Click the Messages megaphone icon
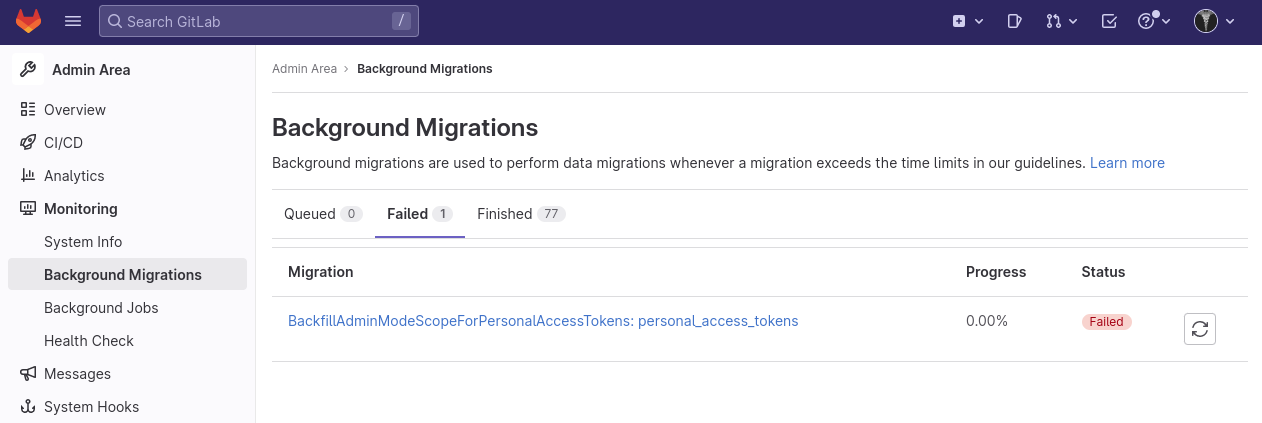 pyautogui.click(x=28, y=374)
